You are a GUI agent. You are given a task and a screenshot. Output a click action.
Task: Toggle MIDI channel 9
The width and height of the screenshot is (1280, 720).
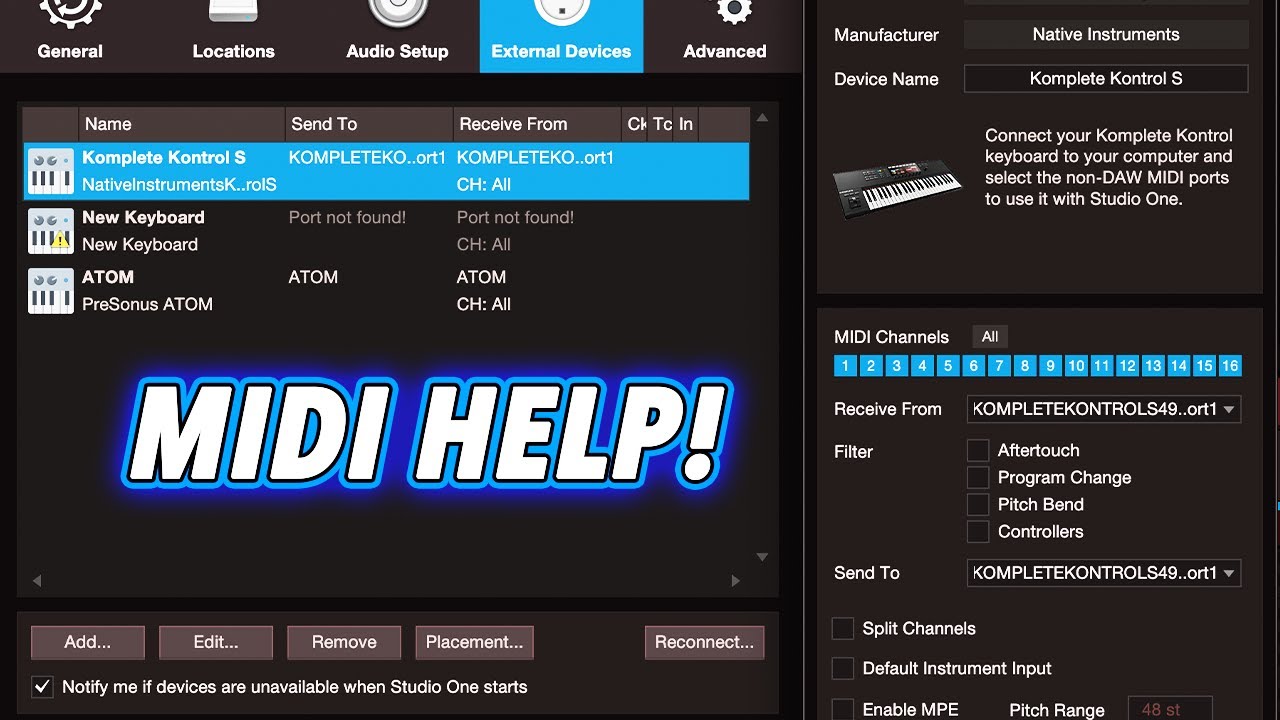click(x=1051, y=366)
